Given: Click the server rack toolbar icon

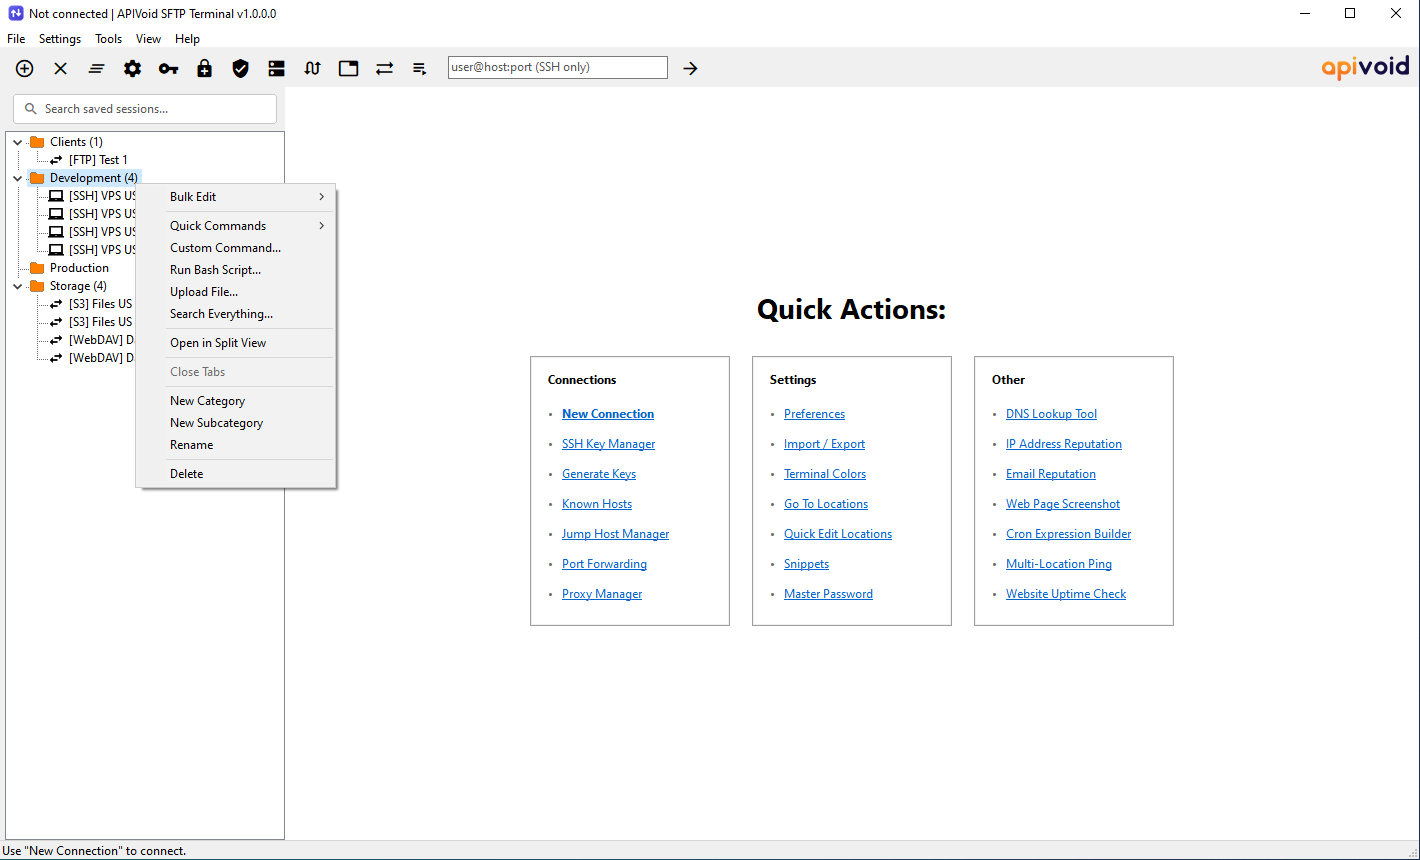Looking at the screenshot, I should point(277,68).
